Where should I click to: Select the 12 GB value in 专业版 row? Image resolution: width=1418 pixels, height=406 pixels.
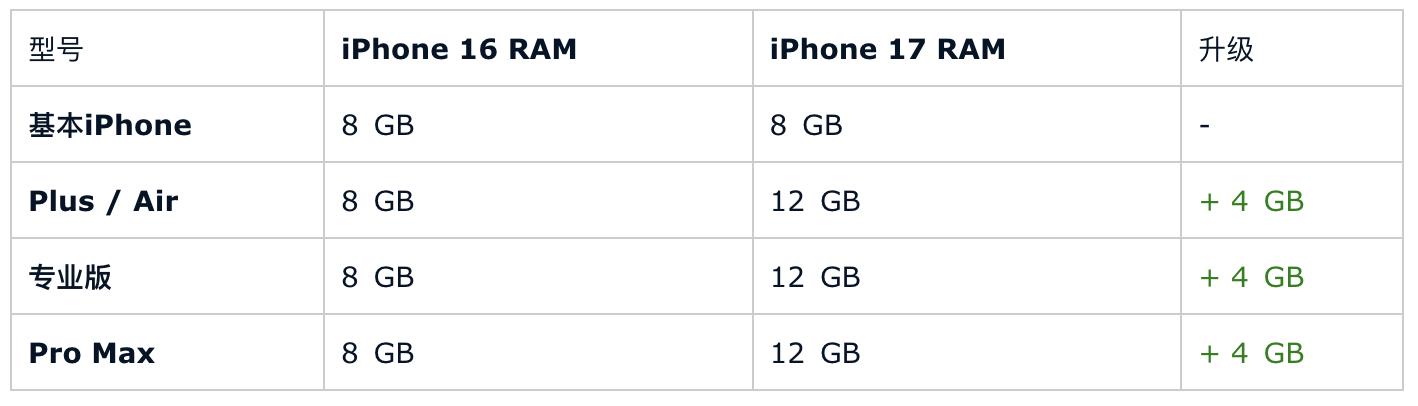(815, 277)
